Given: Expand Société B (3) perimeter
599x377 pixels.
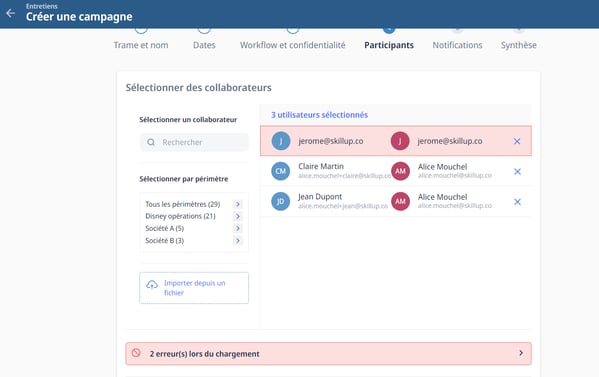Looking at the screenshot, I should coord(238,241).
